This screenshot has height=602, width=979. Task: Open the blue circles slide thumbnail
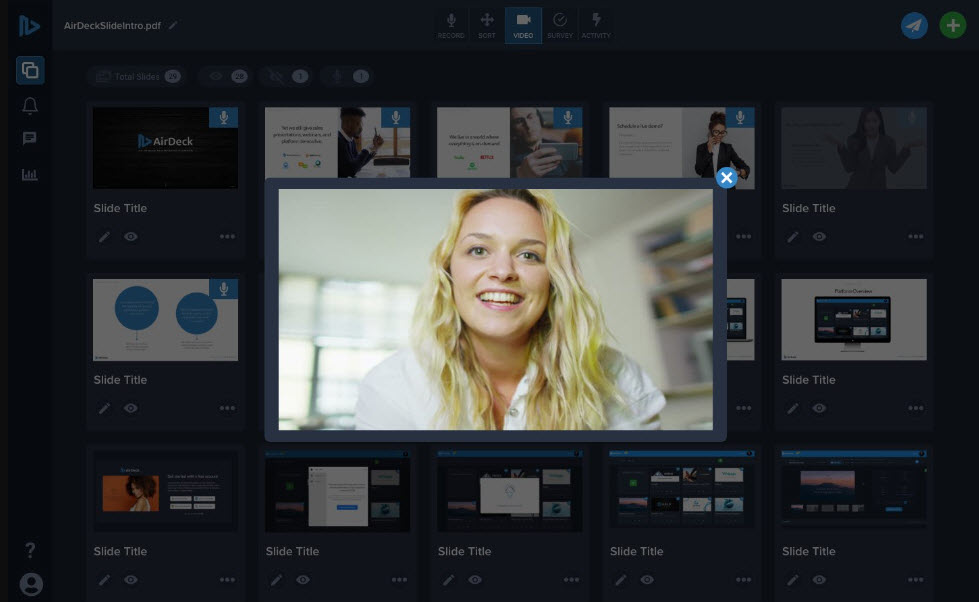click(165, 319)
